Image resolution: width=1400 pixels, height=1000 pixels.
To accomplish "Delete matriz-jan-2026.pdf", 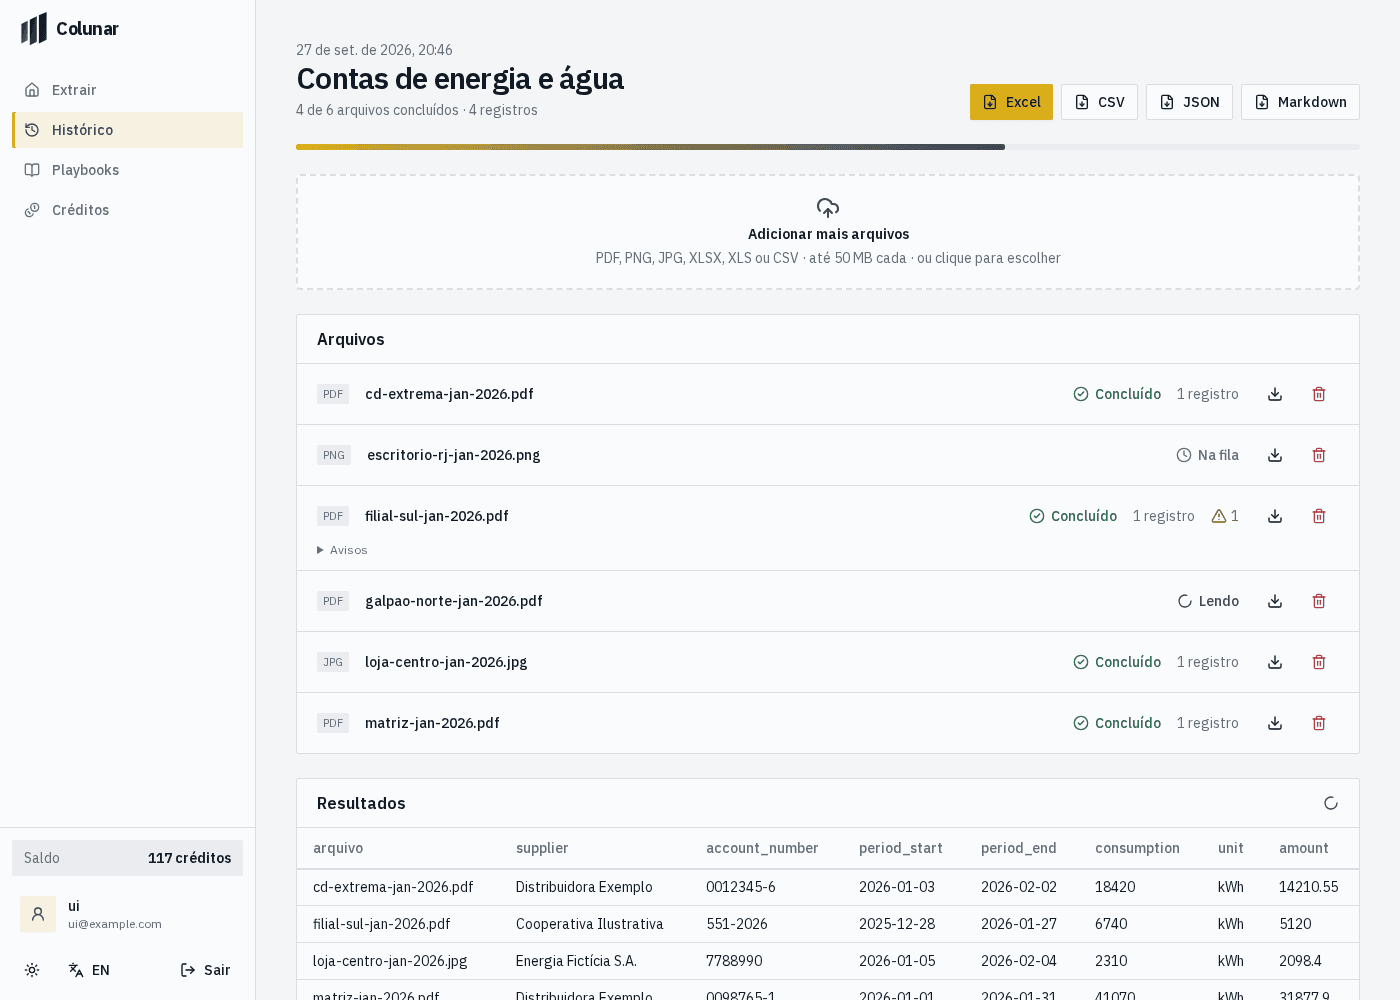I will 1319,723.
